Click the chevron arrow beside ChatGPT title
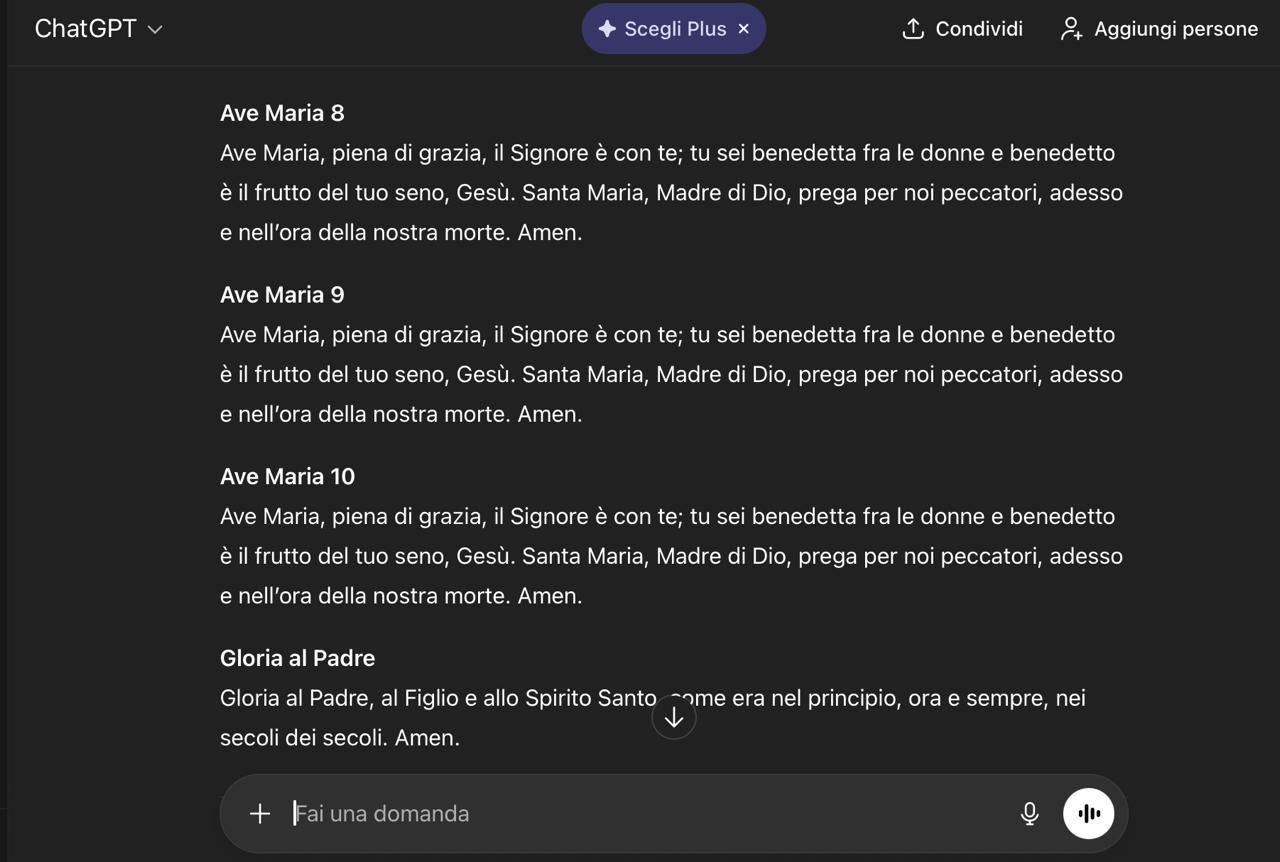Screen dimensions: 1280x862 155,30
